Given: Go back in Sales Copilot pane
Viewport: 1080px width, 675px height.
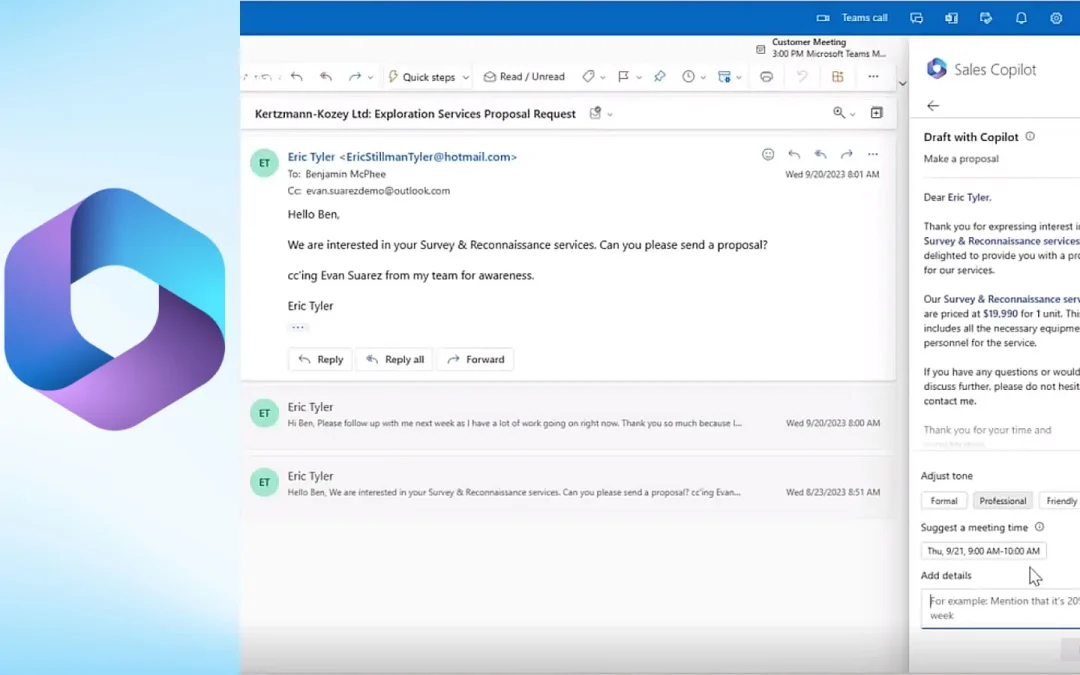Looking at the screenshot, I should pyautogui.click(x=933, y=106).
